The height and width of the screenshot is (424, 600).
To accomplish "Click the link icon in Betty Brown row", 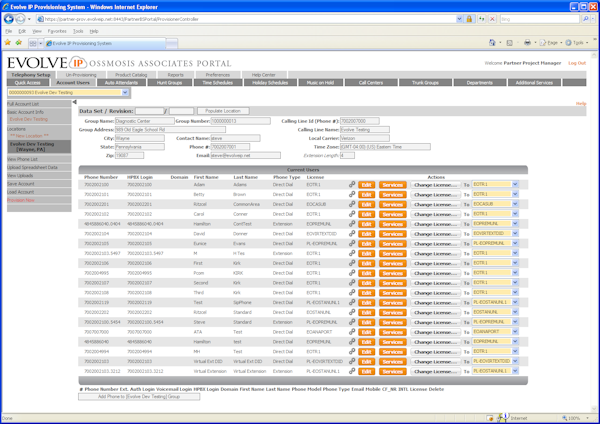I will point(352,194).
